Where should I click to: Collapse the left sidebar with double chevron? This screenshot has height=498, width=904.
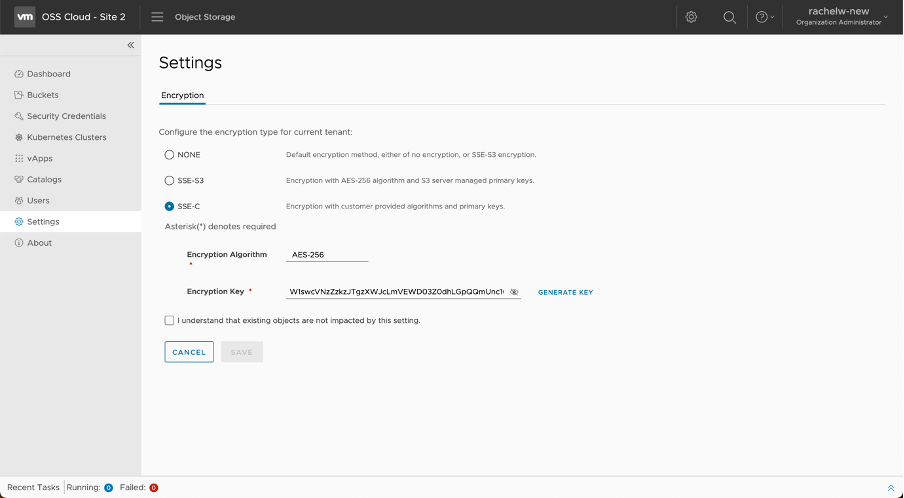(x=130, y=46)
